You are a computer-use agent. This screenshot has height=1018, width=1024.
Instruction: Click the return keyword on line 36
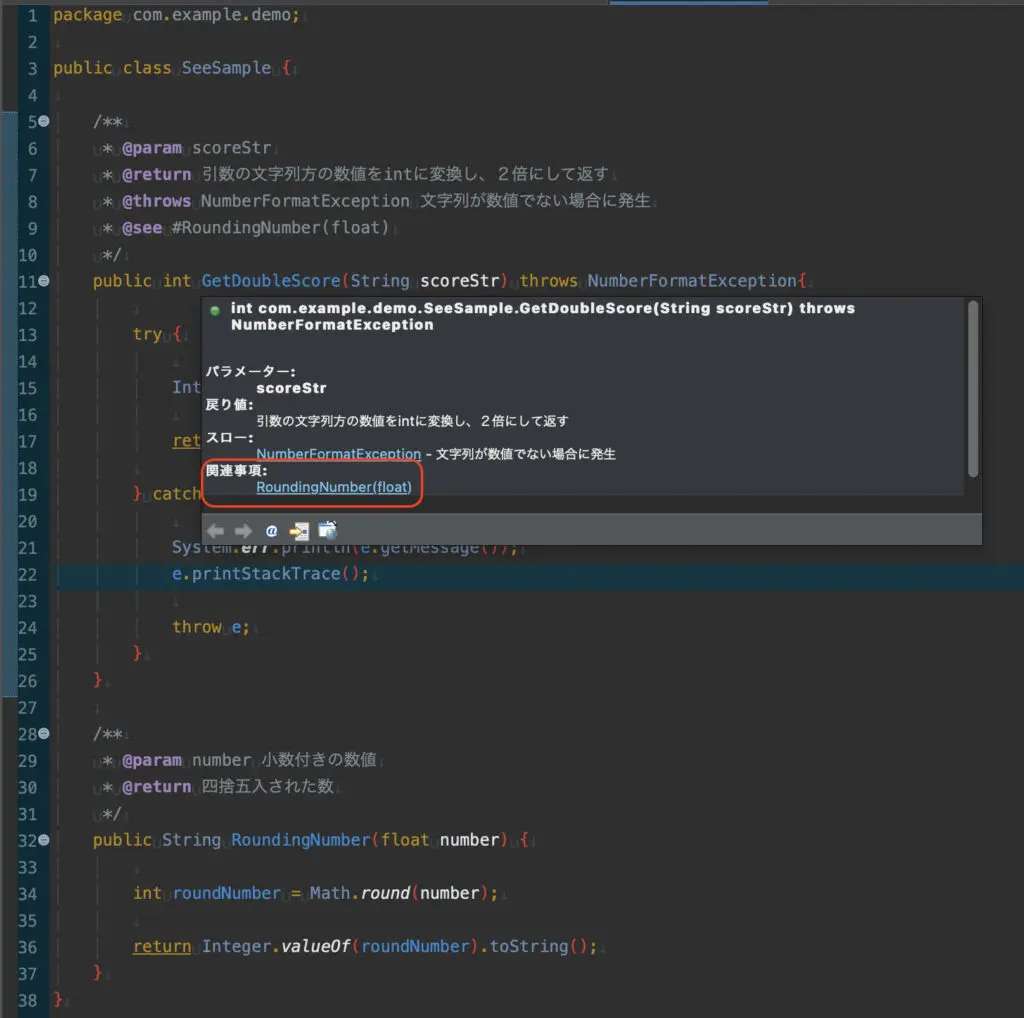click(162, 946)
